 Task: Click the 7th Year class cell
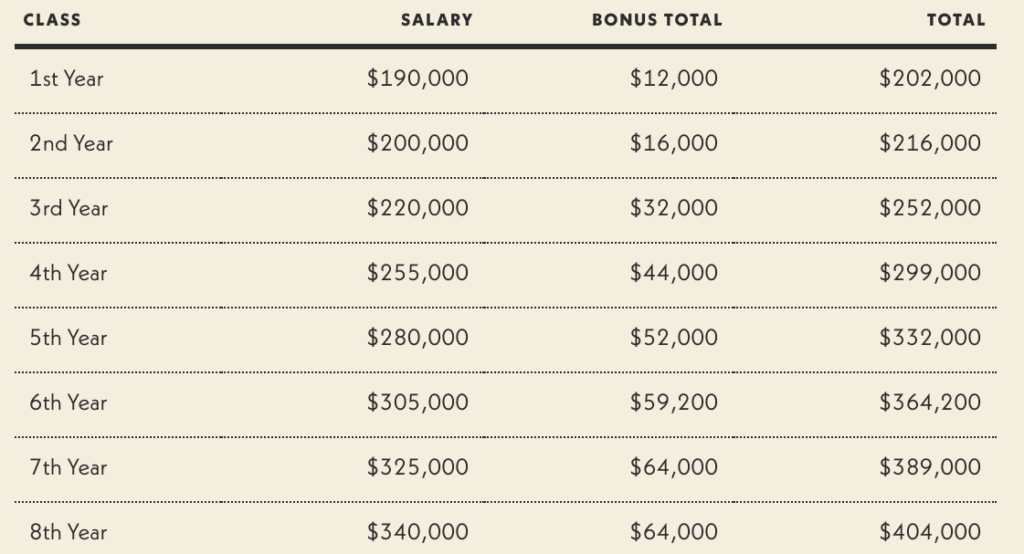pos(69,467)
